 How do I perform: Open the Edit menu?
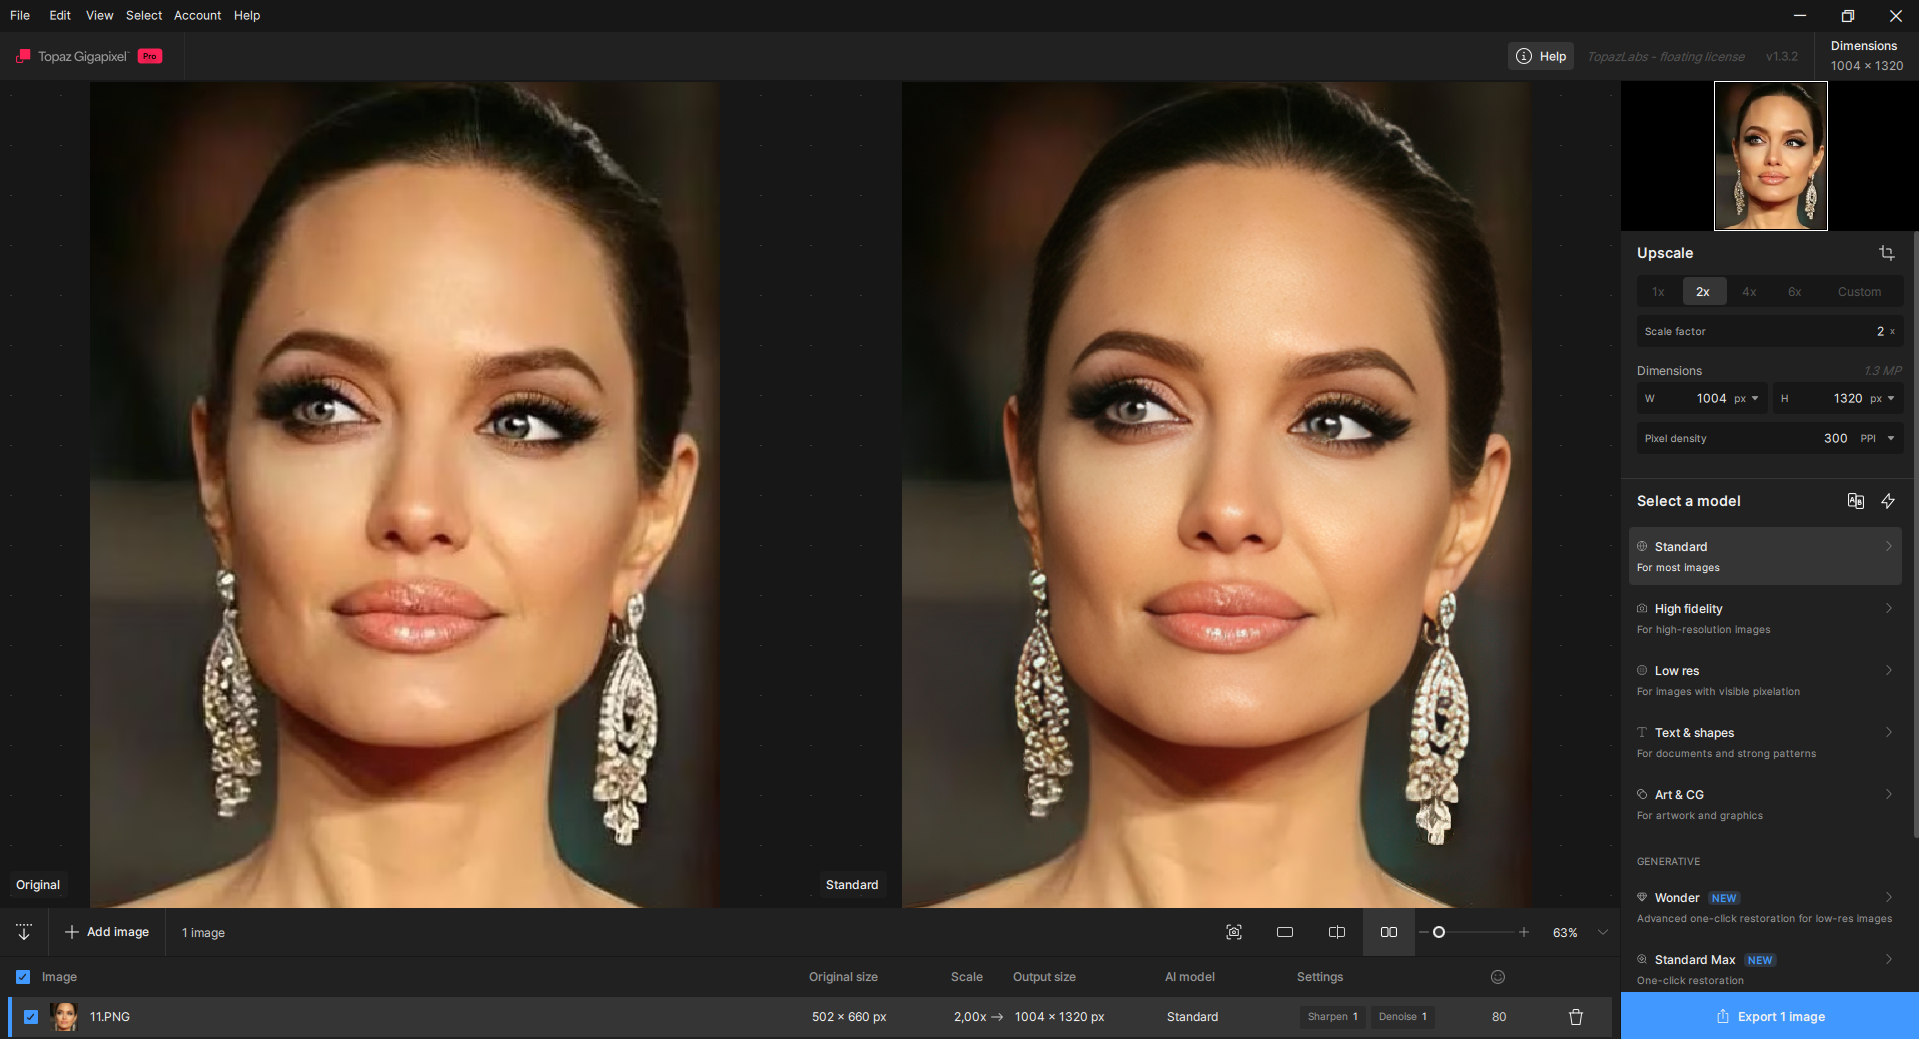[x=60, y=15]
